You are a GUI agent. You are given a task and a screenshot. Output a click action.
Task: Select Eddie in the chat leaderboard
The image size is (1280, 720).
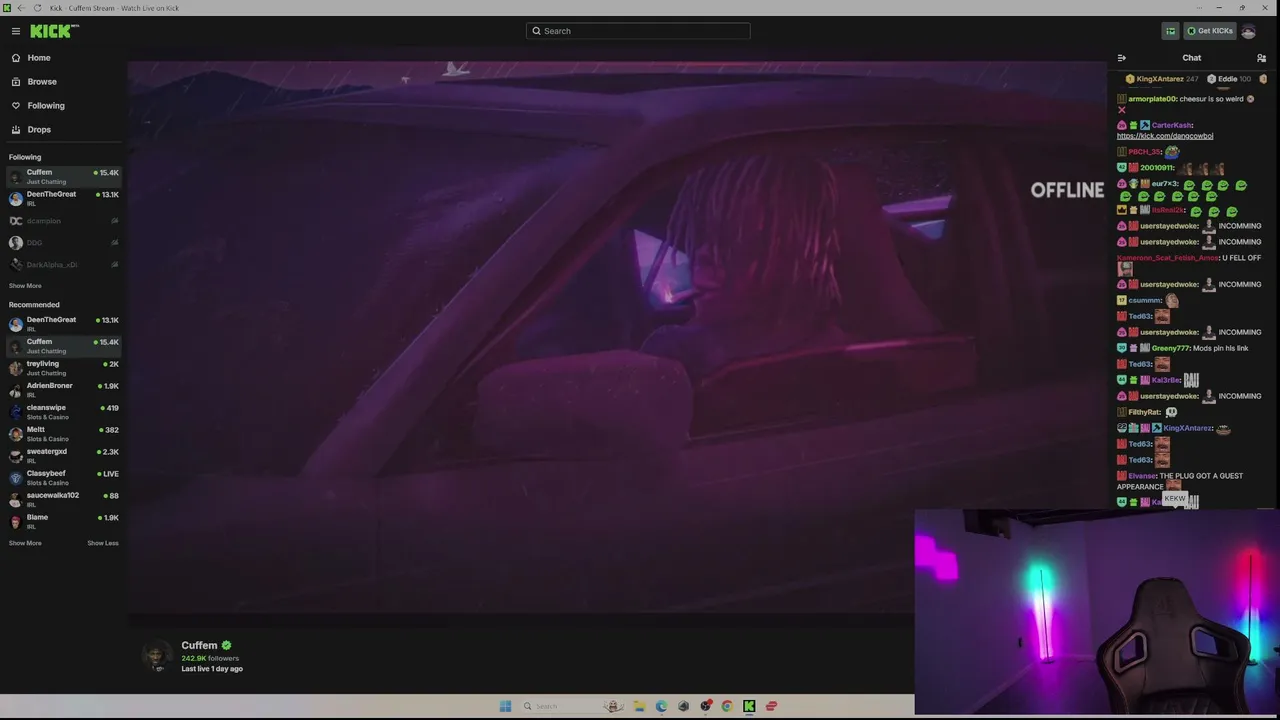[x=1228, y=79]
